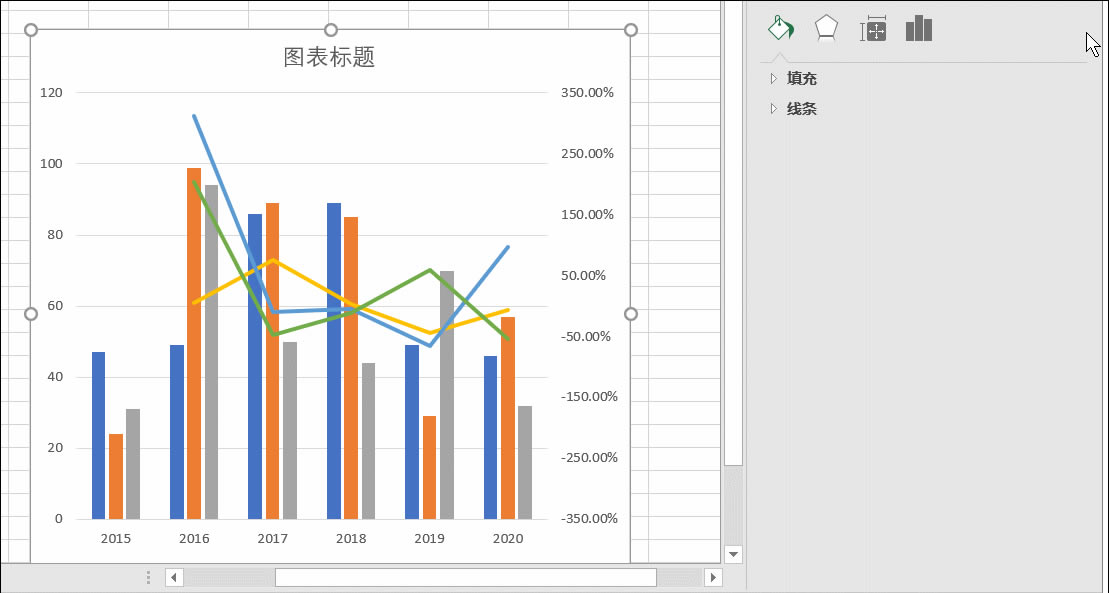Click the left horizontal scrollbar arrow
The height and width of the screenshot is (593, 1109).
click(x=172, y=577)
